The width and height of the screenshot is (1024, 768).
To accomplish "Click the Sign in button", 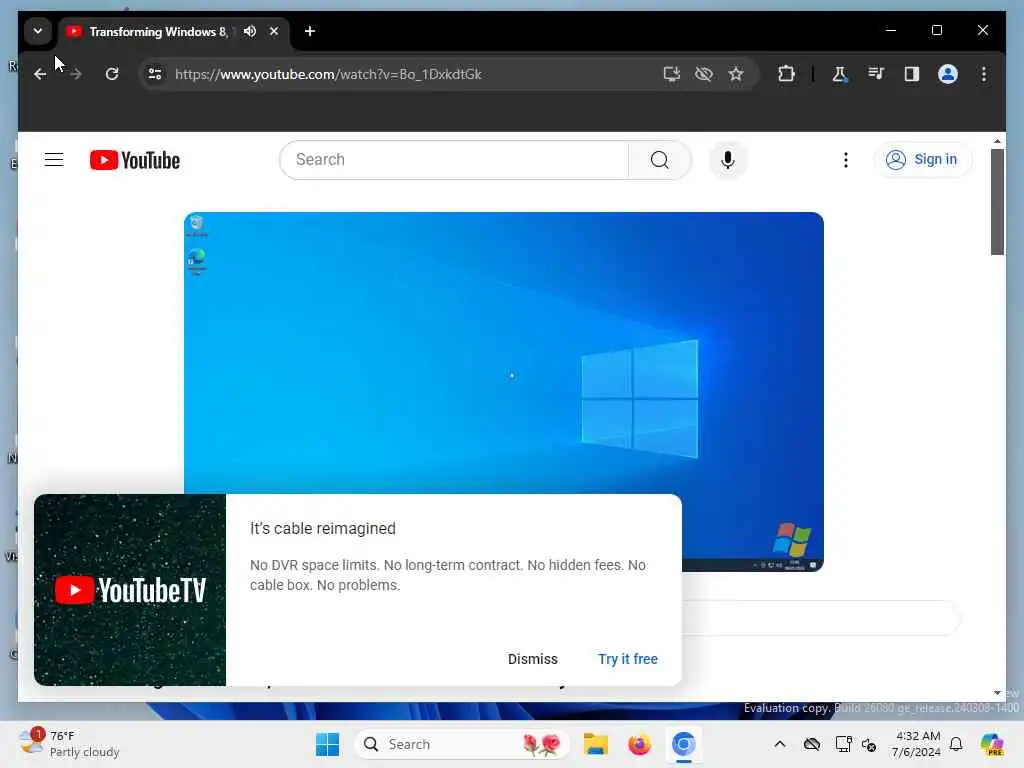I will point(922,159).
